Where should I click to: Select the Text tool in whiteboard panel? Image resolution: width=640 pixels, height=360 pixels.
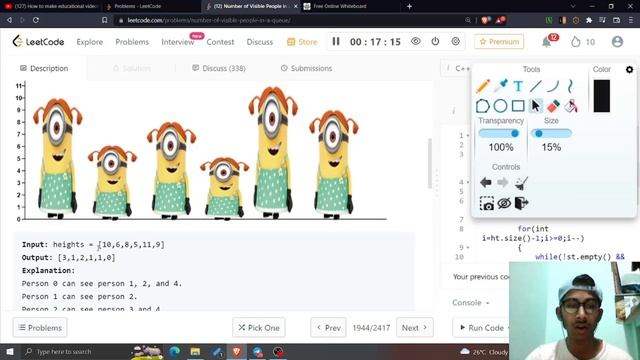[x=518, y=86]
